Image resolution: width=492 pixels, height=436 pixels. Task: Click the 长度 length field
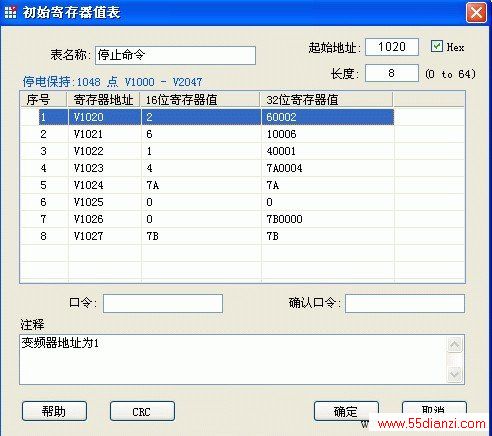[392, 73]
